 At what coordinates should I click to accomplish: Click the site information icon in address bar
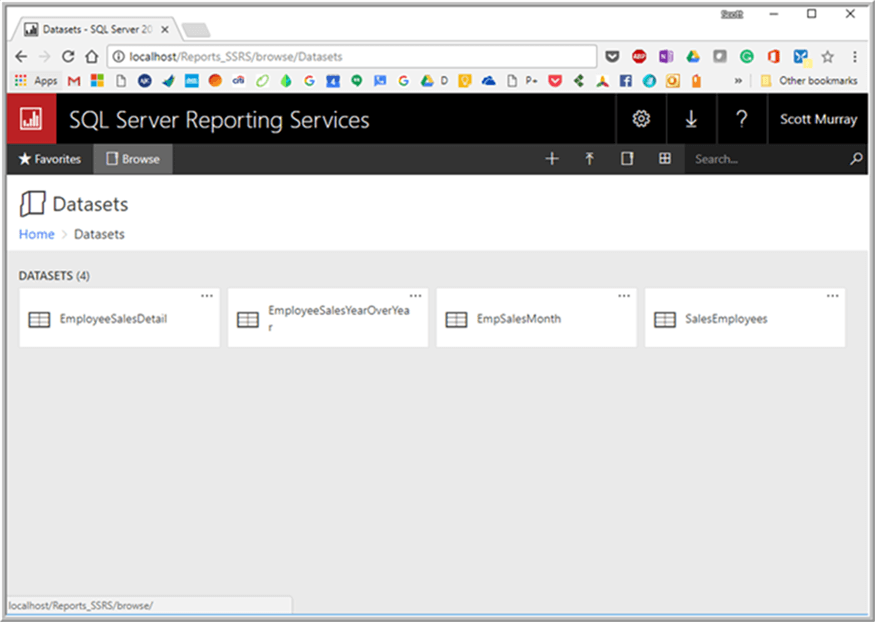pyautogui.click(x=118, y=56)
